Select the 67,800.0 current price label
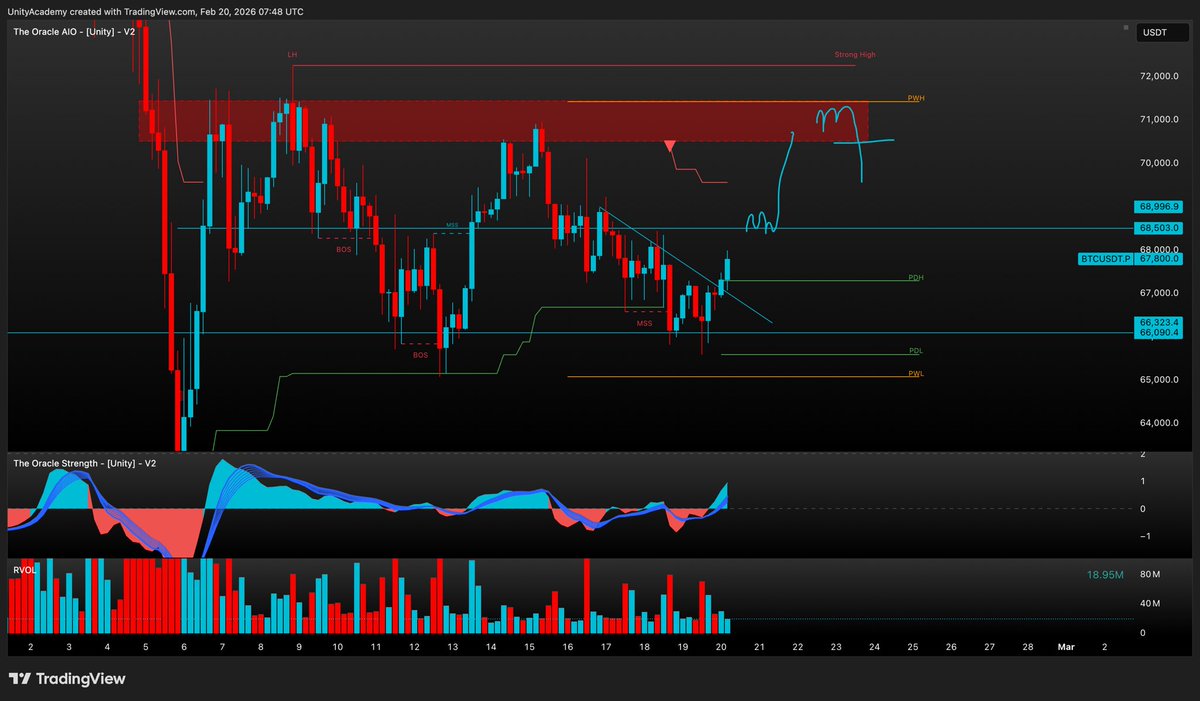This screenshot has width=1200, height=701. click(1157, 258)
